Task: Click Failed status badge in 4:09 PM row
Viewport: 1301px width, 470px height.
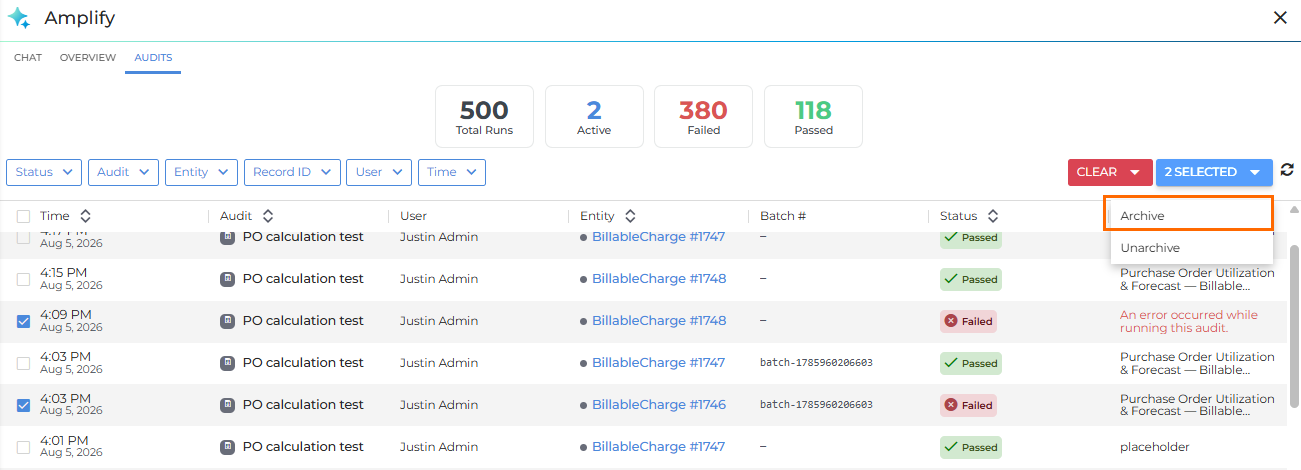Action: 968,321
